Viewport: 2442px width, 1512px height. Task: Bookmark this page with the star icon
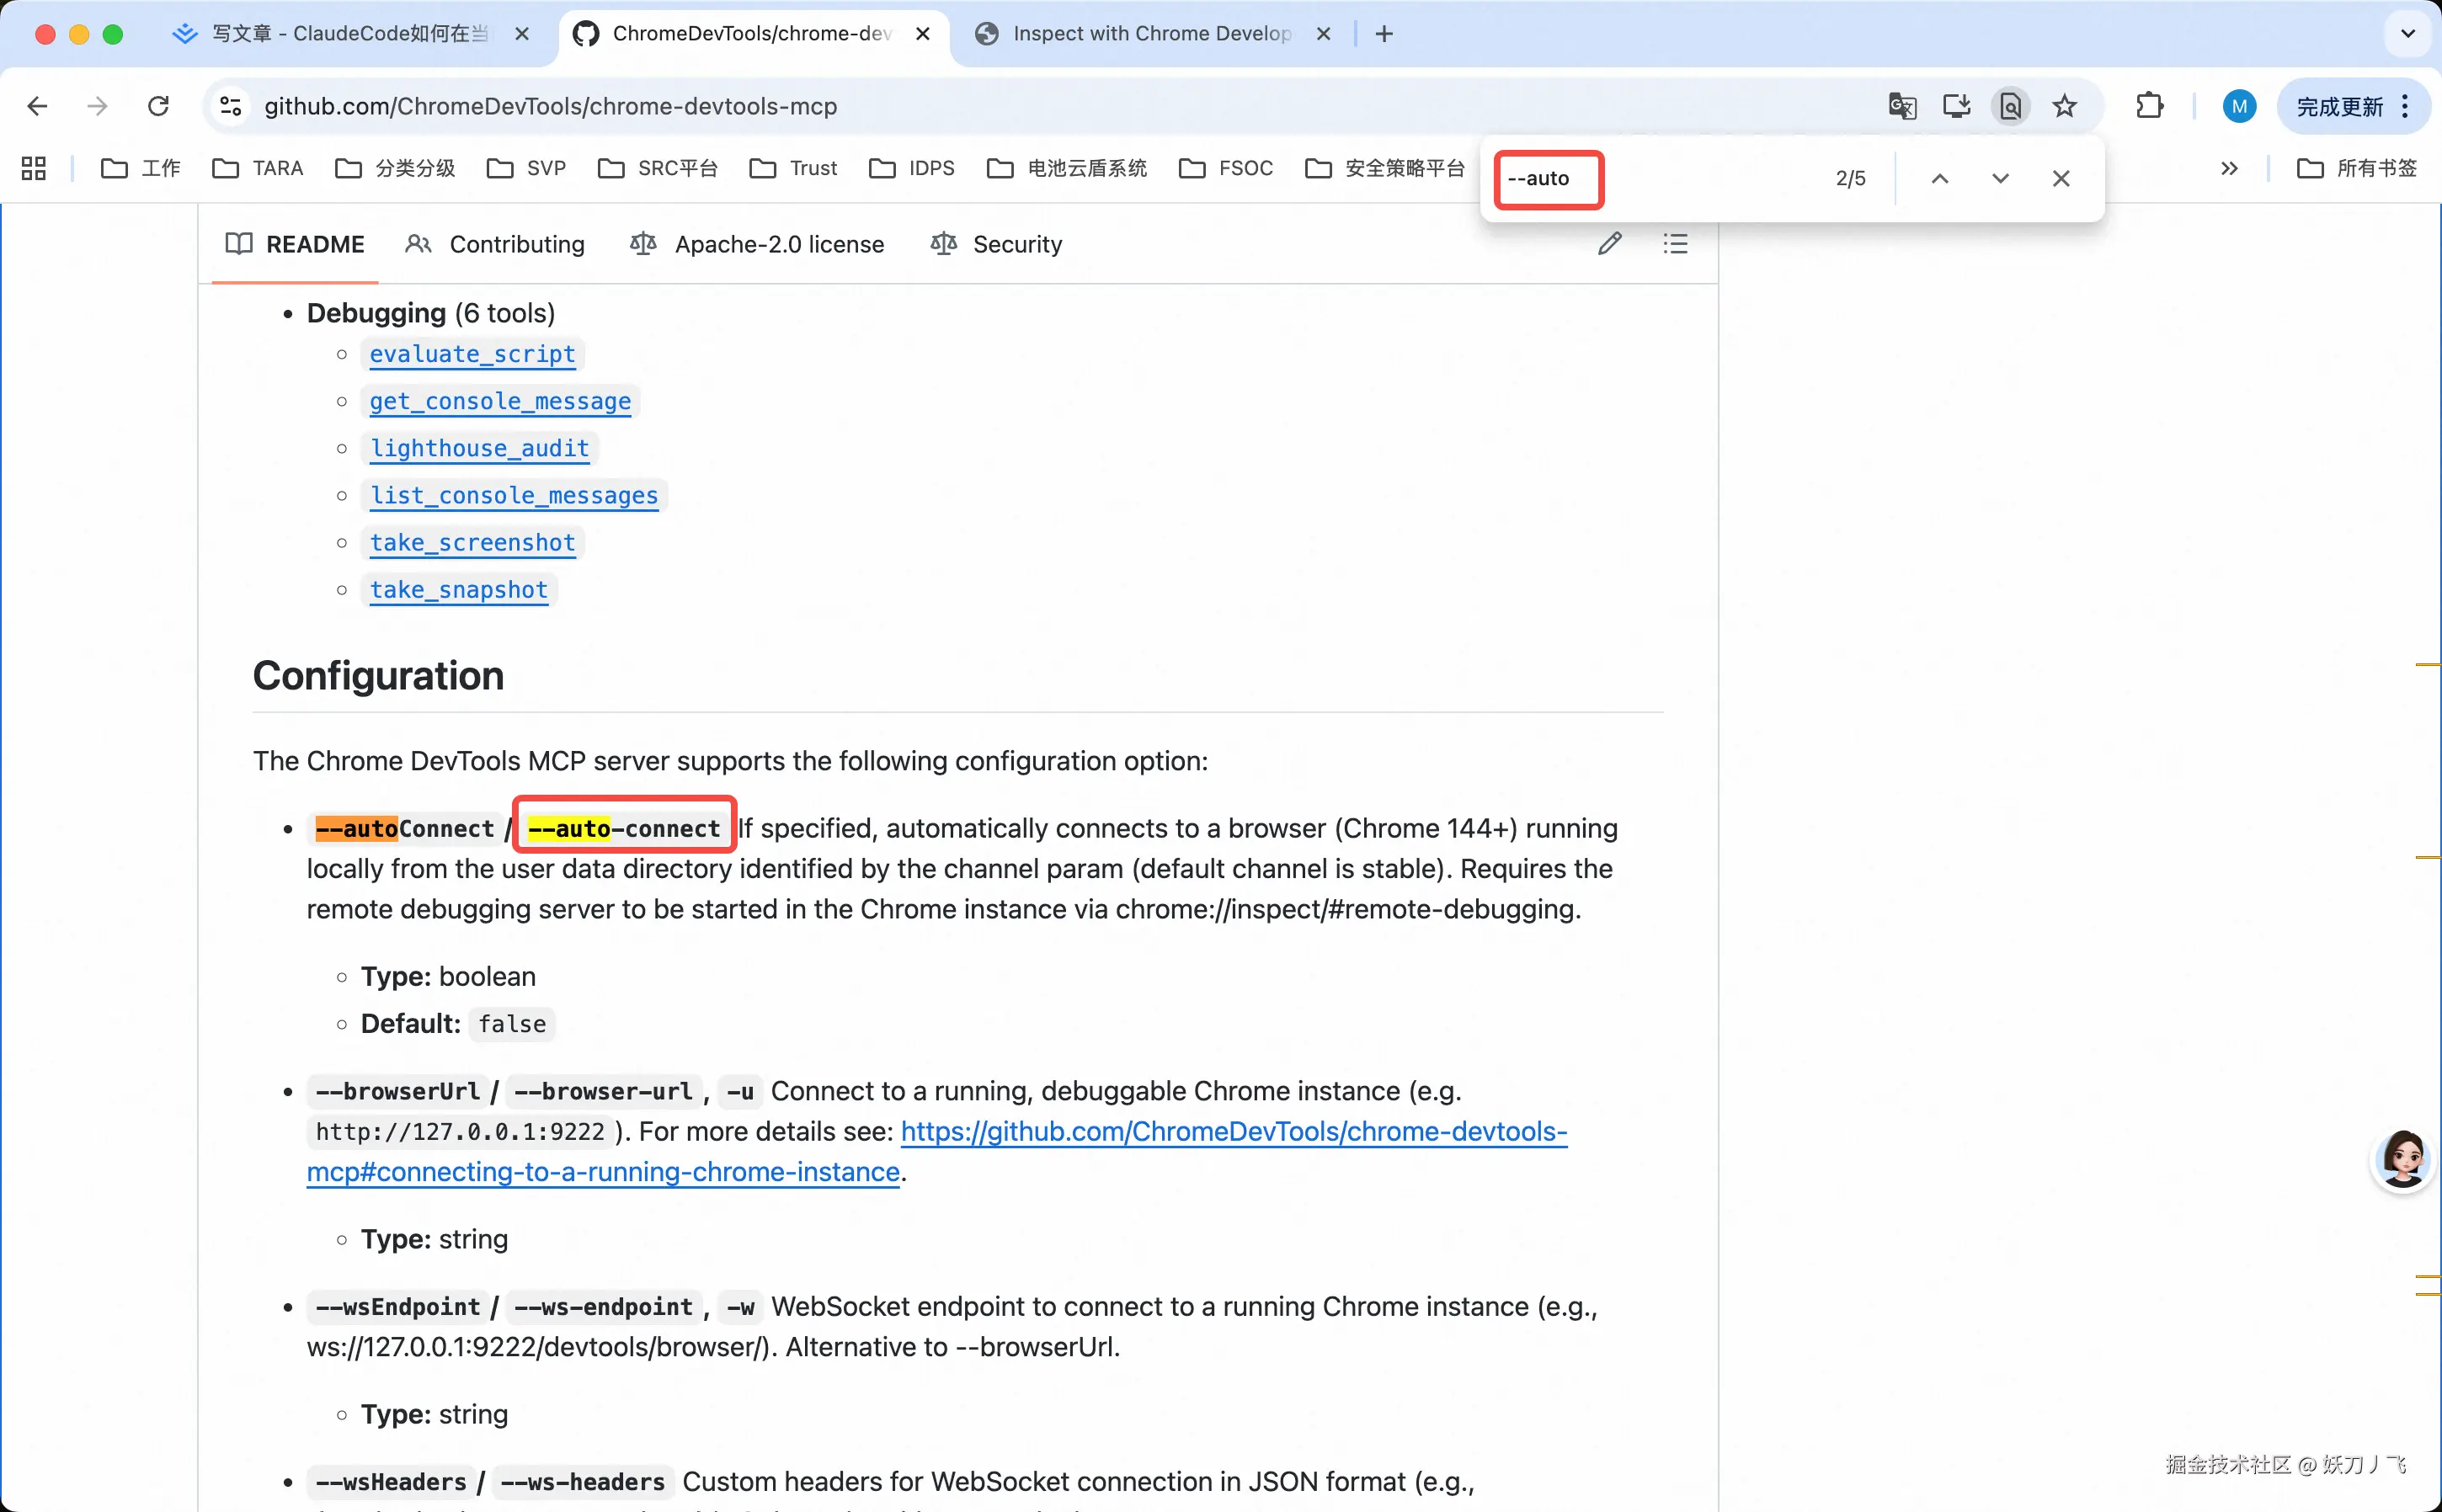(x=2064, y=106)
